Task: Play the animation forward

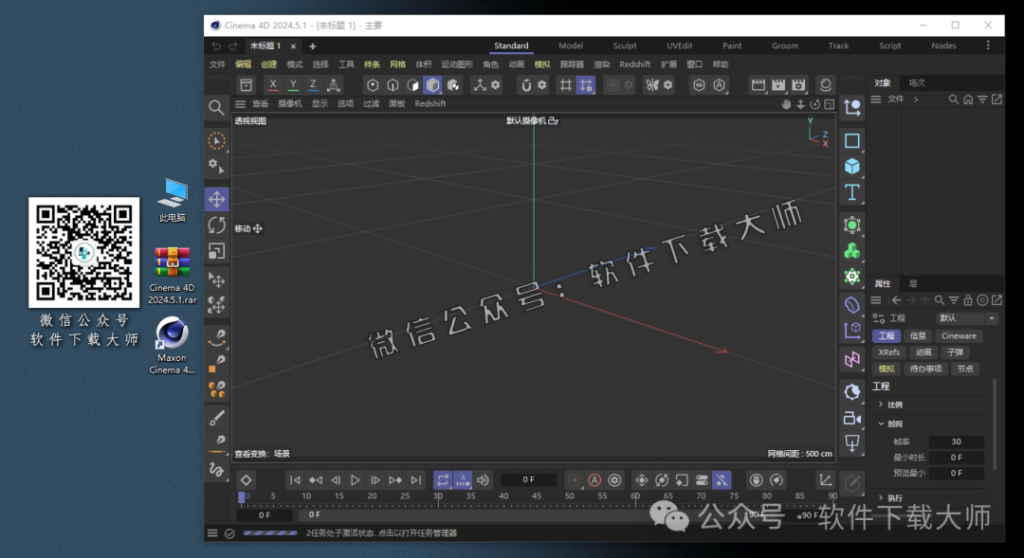Action: (x=355, y=480)
